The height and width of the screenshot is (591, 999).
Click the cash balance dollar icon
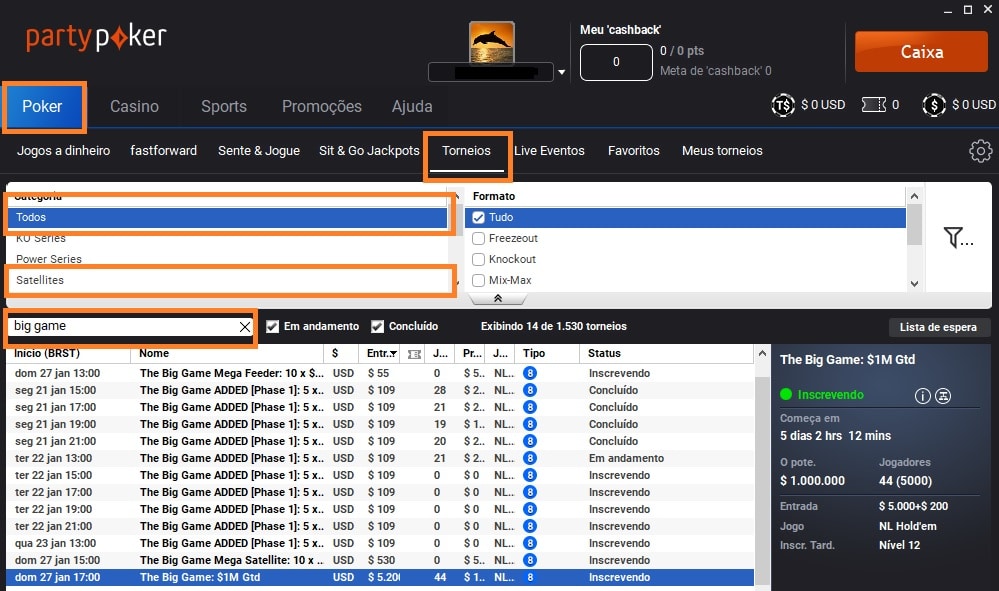point(933,104)
